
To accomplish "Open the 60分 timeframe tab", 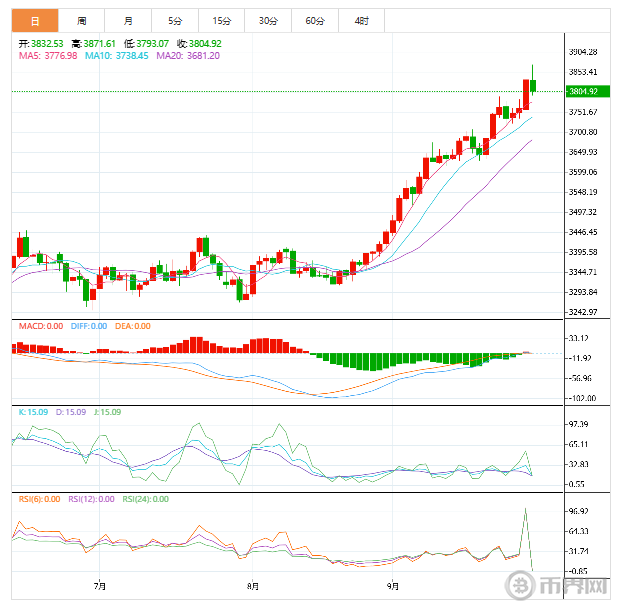I will click(315, 20).
